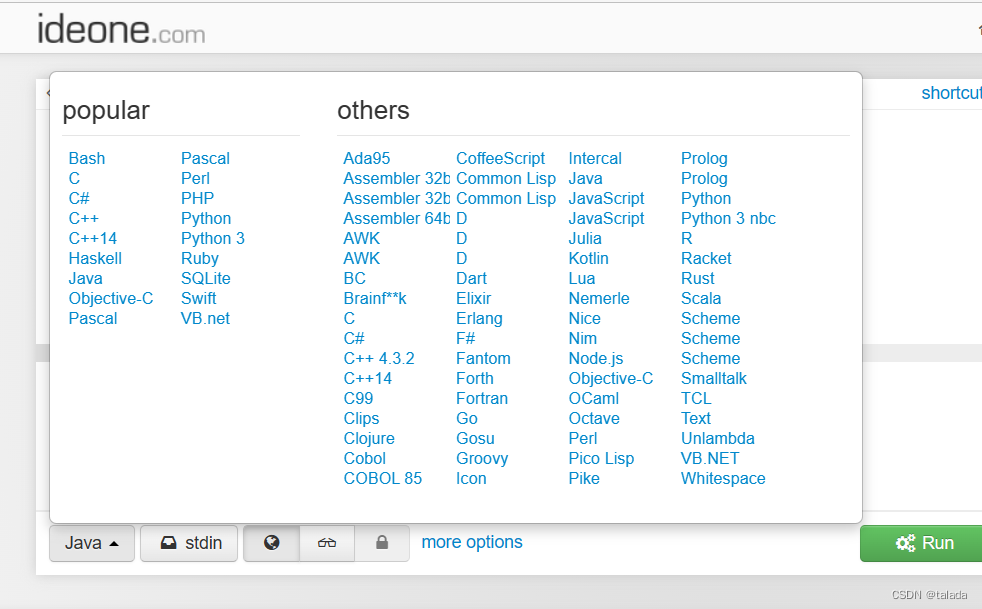Pick Racket from the language list
The height and width of the screenshot is (609, 982).
pyautogui.click(x=706, y=259)
